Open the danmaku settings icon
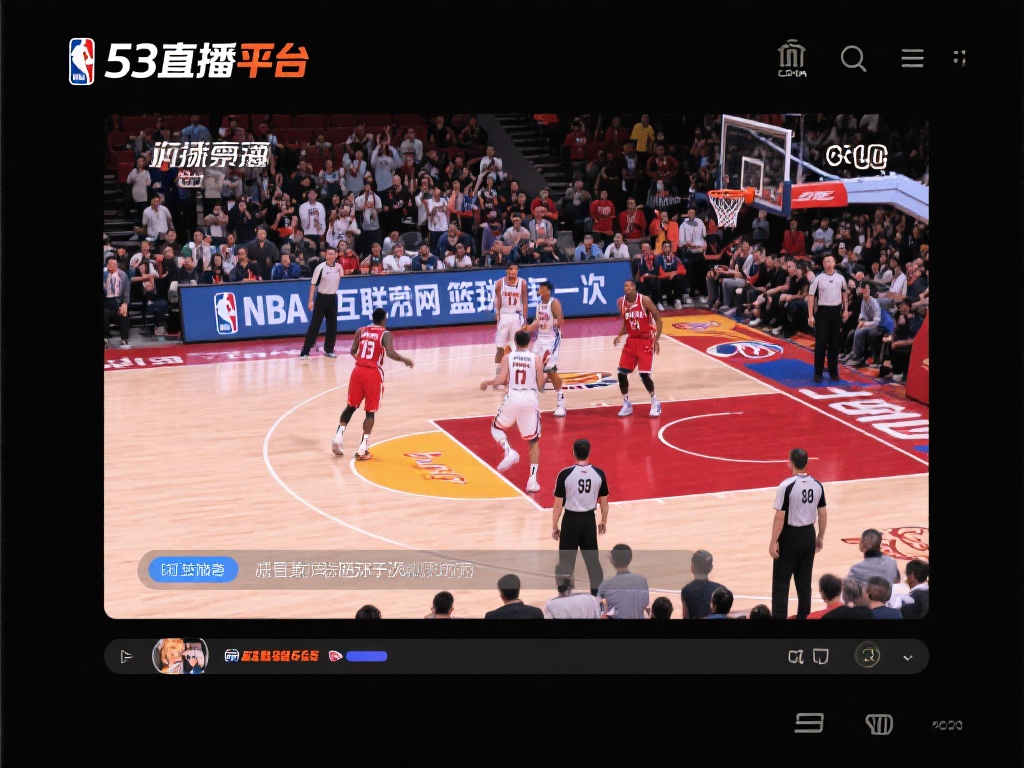 (797, 657)
